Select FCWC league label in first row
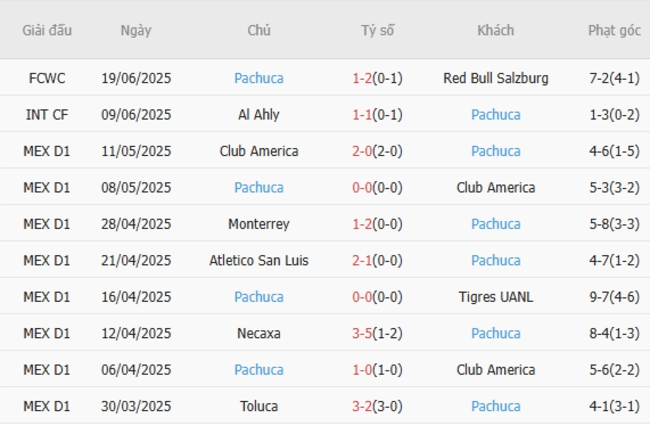Screen dimensions: 650x426 (x=47, y=78)
